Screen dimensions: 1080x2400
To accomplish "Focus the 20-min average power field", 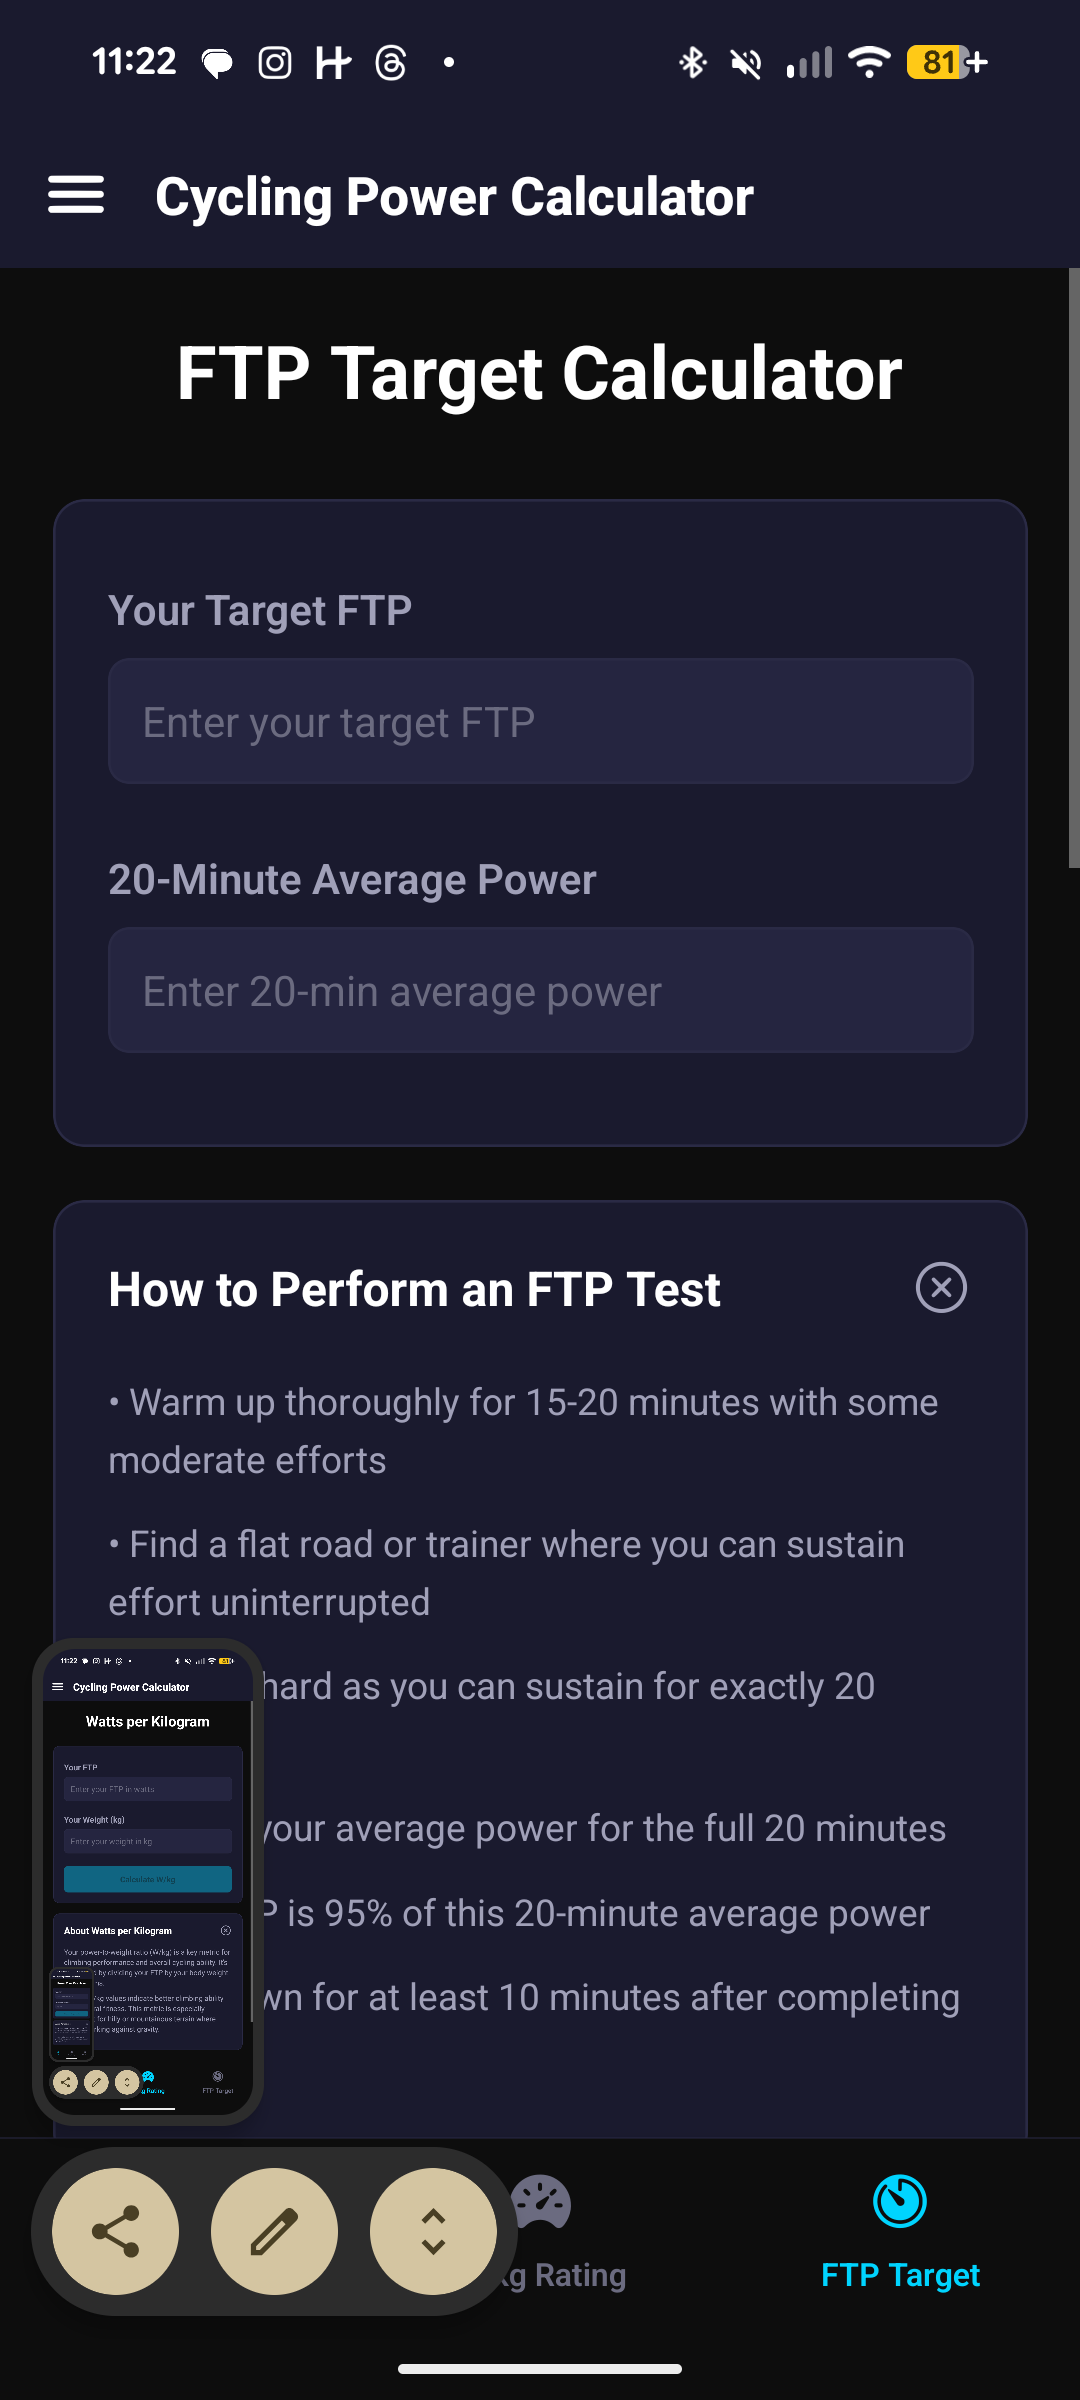I will point(540,990).
